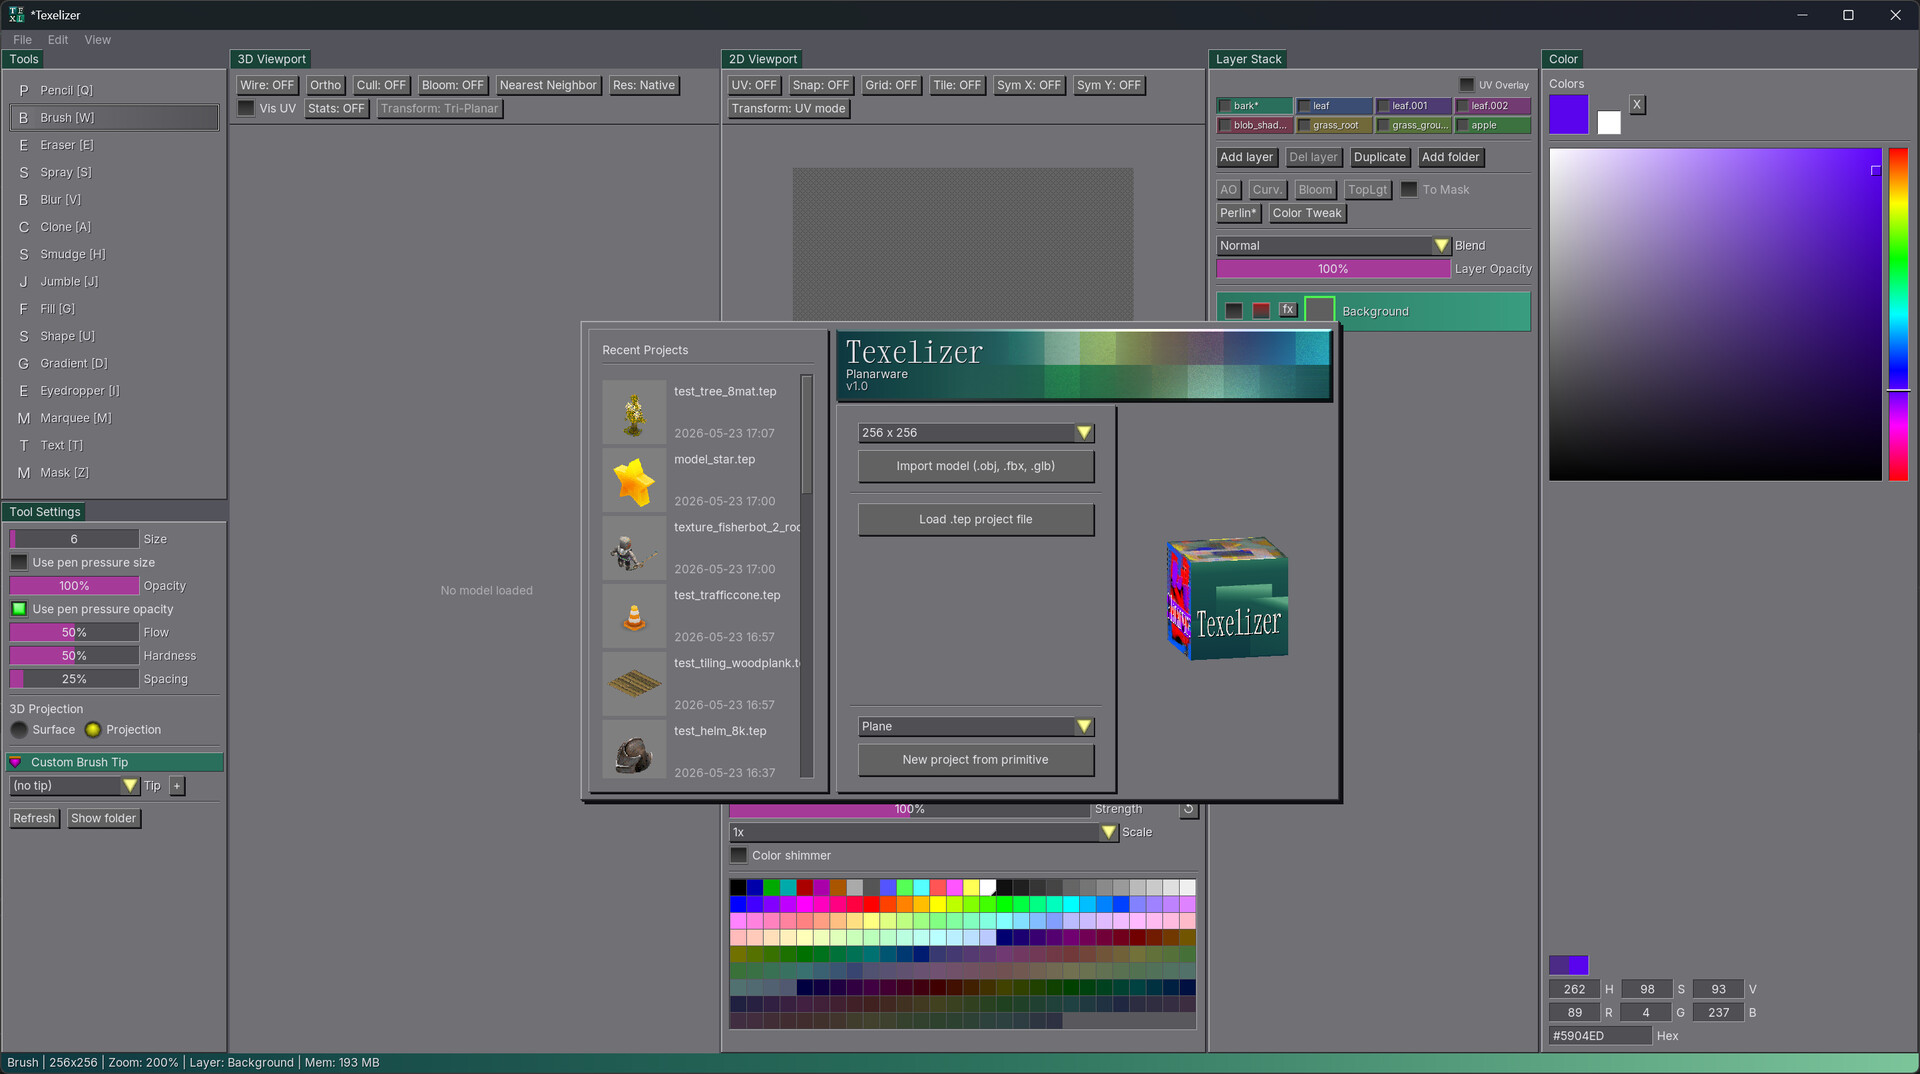Select the Blur tool

[114, 199]
